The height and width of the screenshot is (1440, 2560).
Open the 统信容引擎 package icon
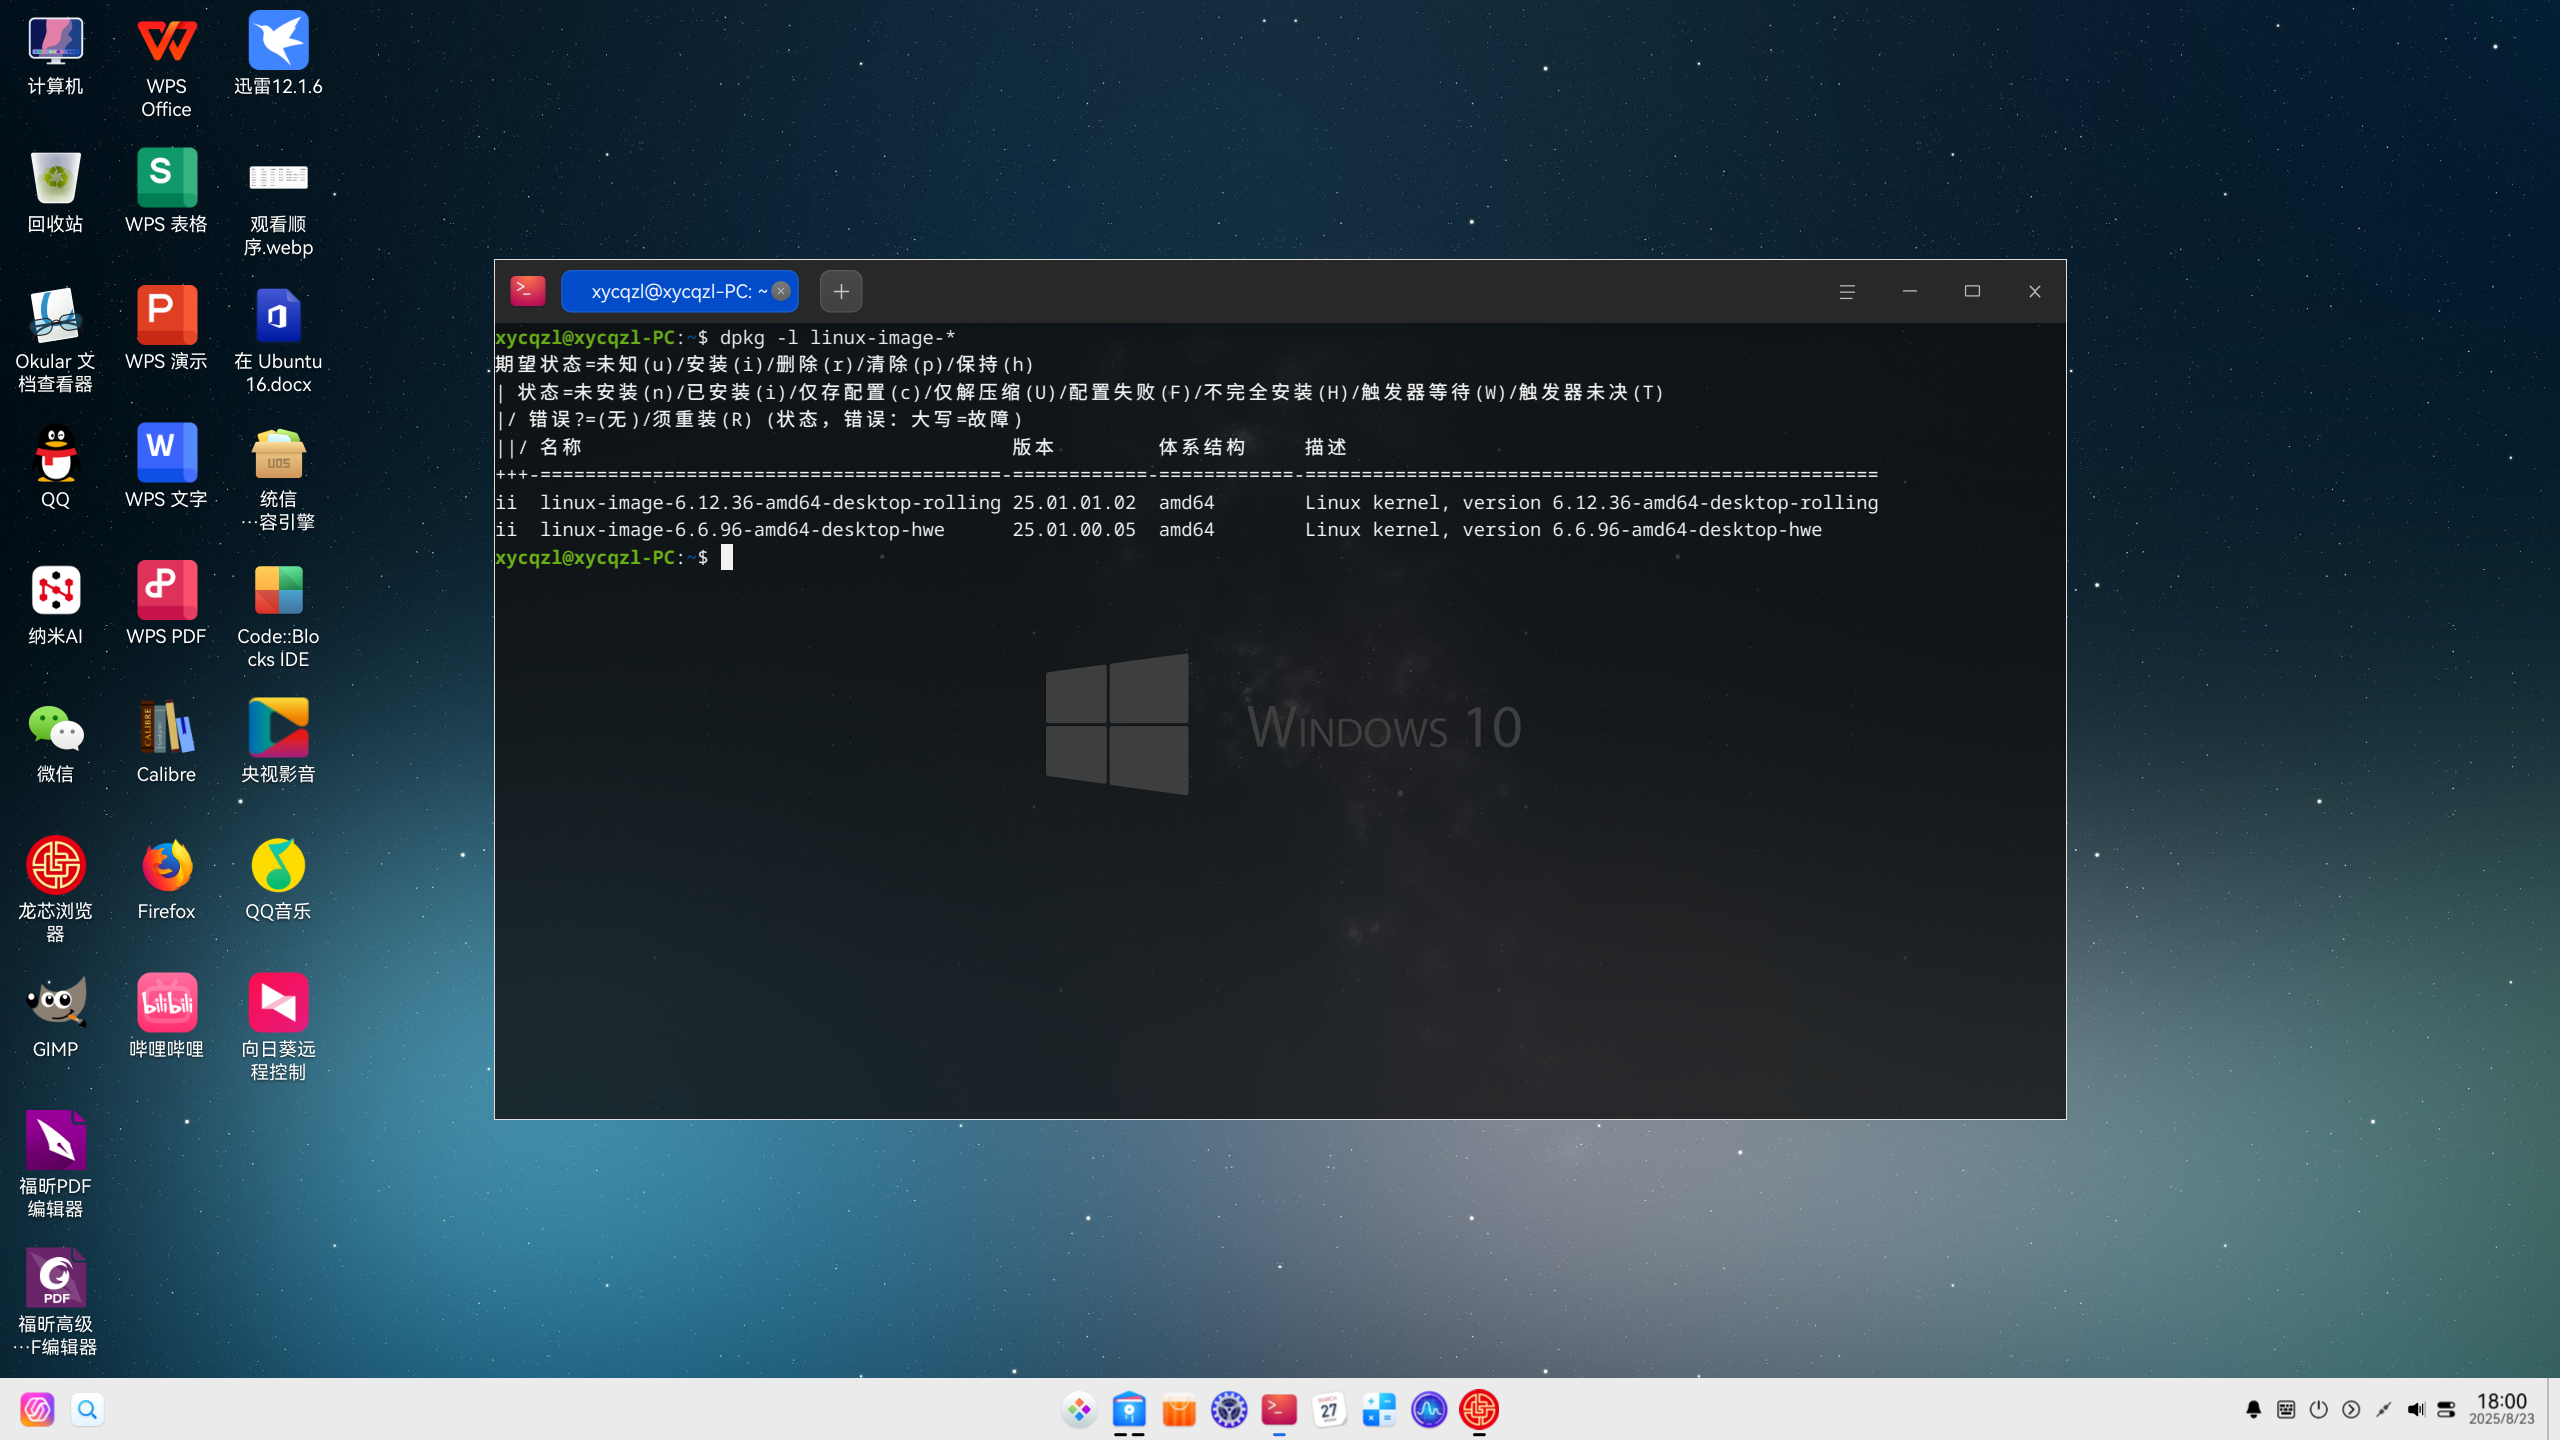pos(278,478)
